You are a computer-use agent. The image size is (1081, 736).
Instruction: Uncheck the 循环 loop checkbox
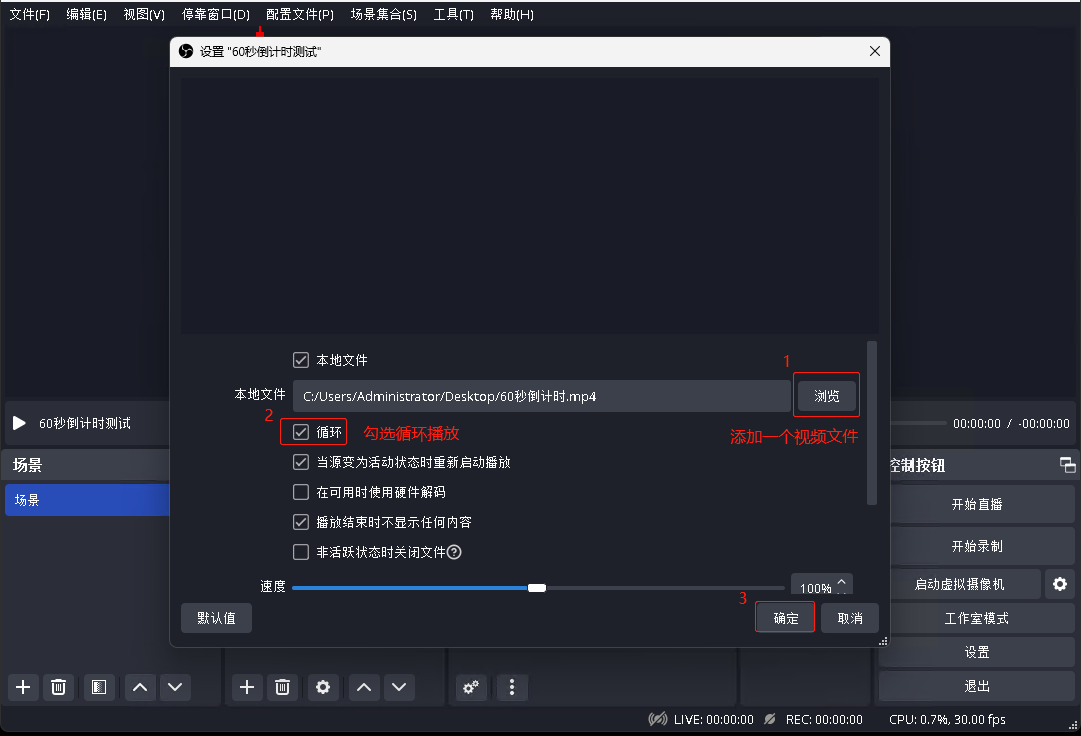pyautogui.click(x=301, y=433)
